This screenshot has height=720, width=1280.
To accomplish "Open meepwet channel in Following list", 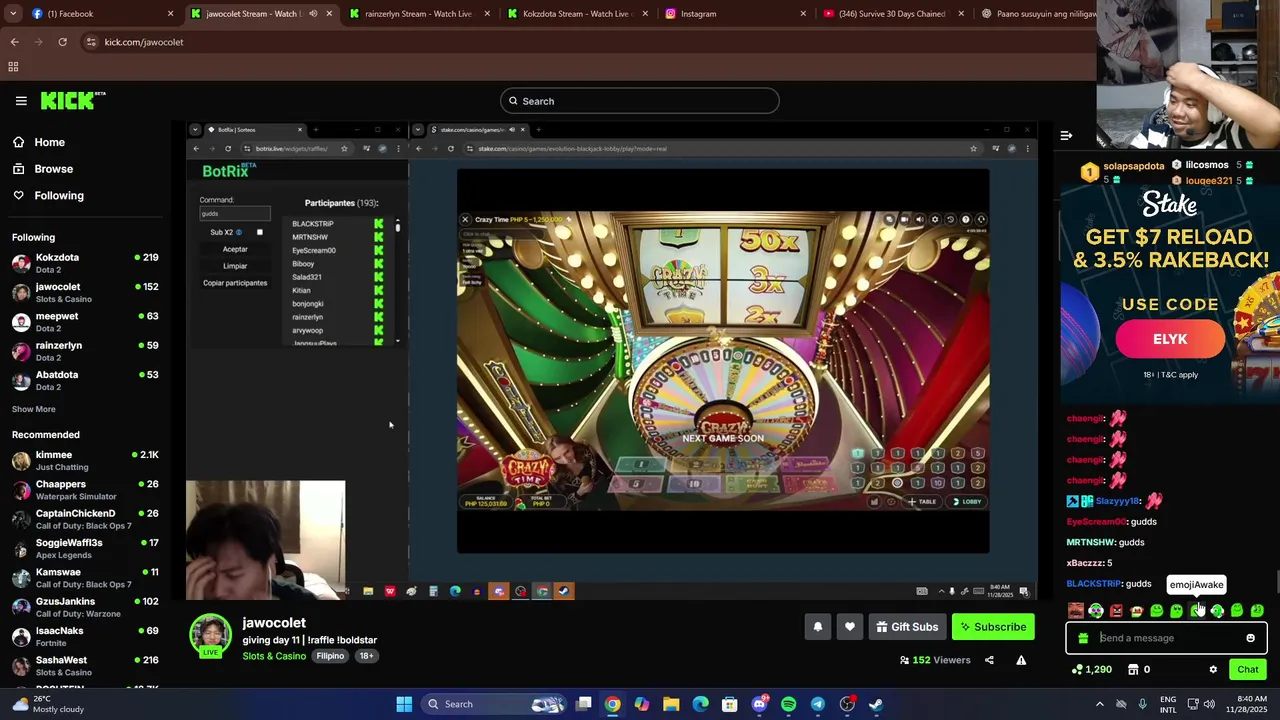I will click(85, 322).
